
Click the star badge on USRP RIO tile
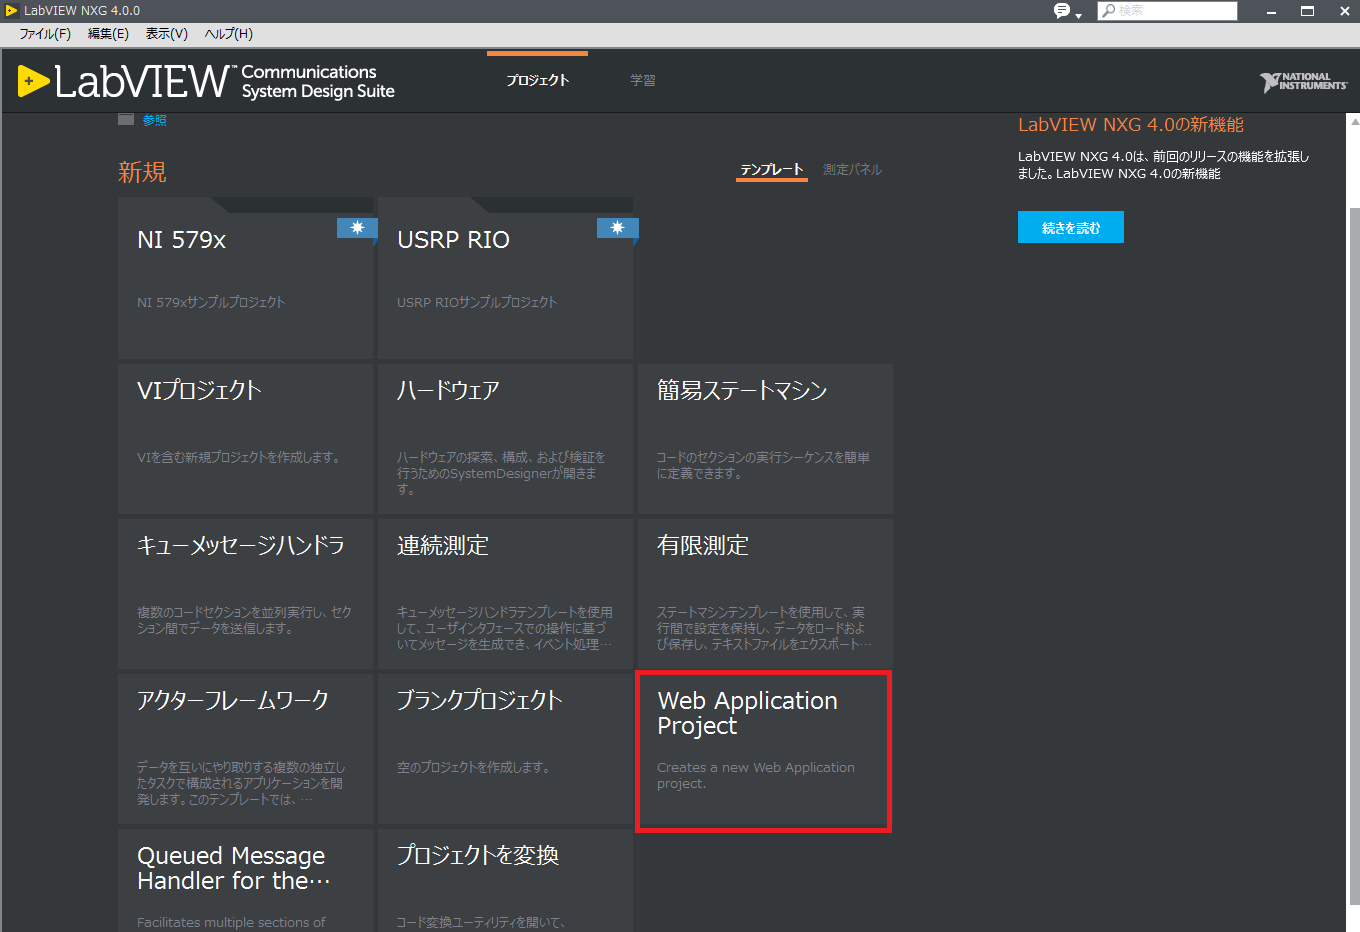tap(617, 228)
